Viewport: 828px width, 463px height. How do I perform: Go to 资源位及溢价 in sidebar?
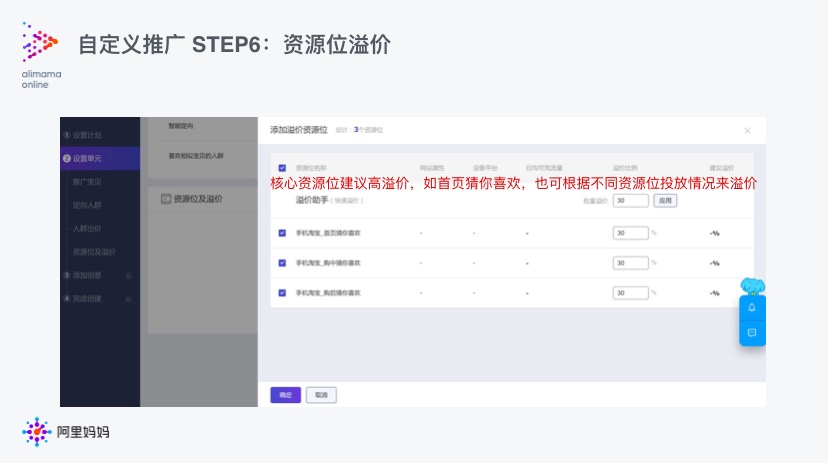pos(94,252)
